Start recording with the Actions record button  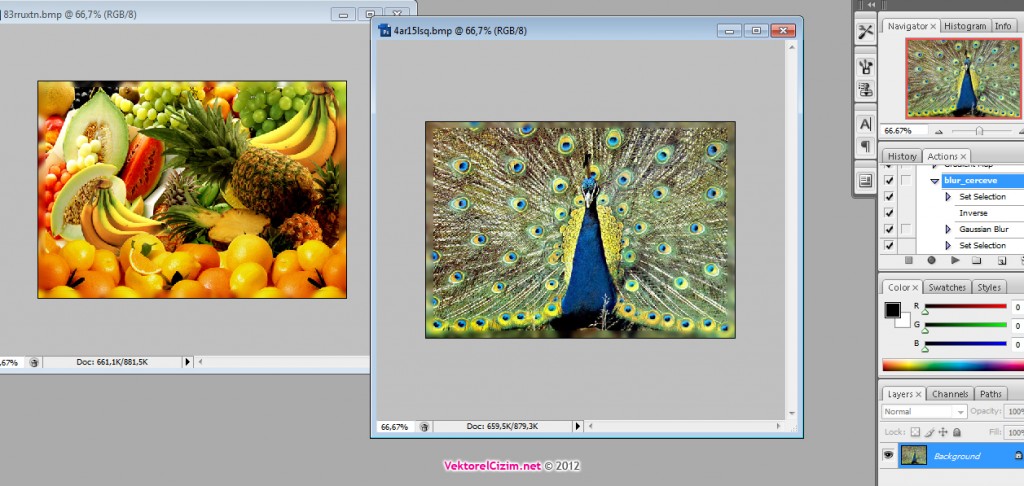[932, 261]
